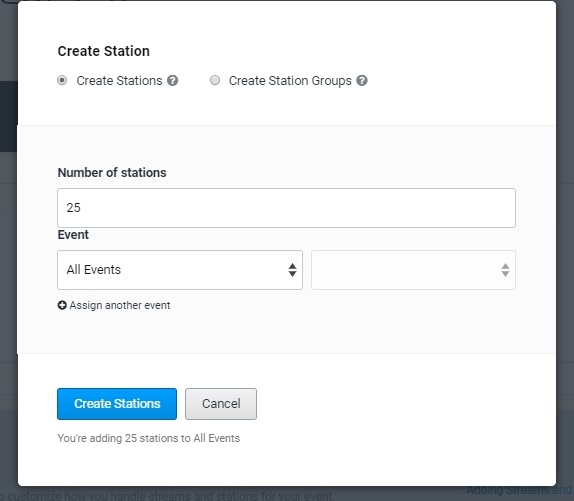Open the All Events dropdown
574x501 pixels.
click(180, 270)
